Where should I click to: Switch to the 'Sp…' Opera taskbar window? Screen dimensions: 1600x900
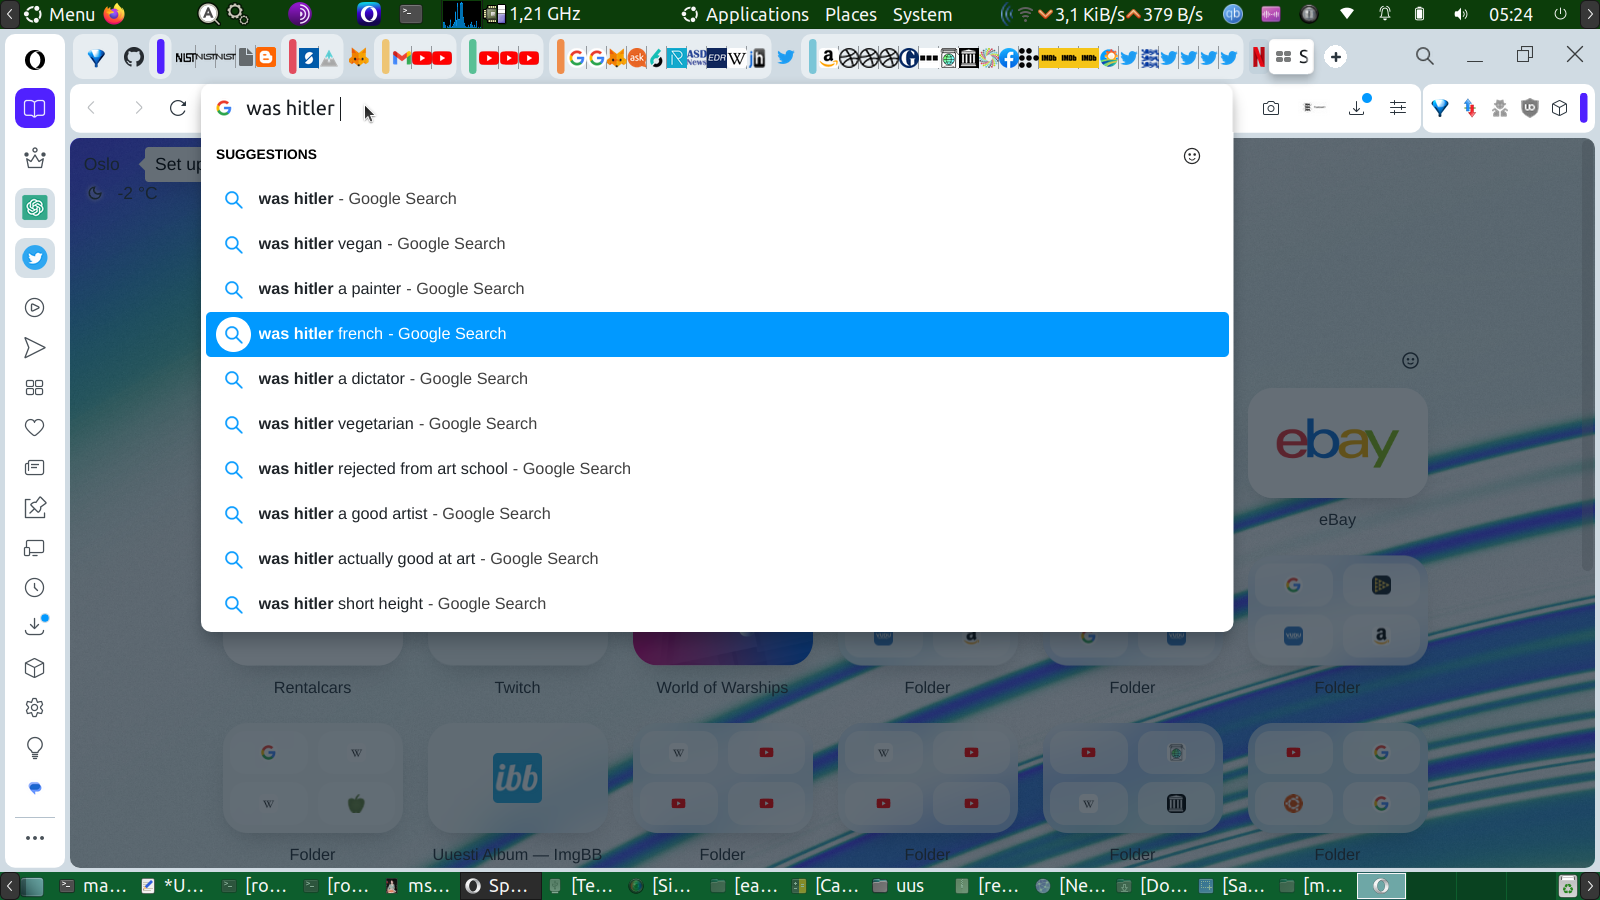click(x=499, y=886)
